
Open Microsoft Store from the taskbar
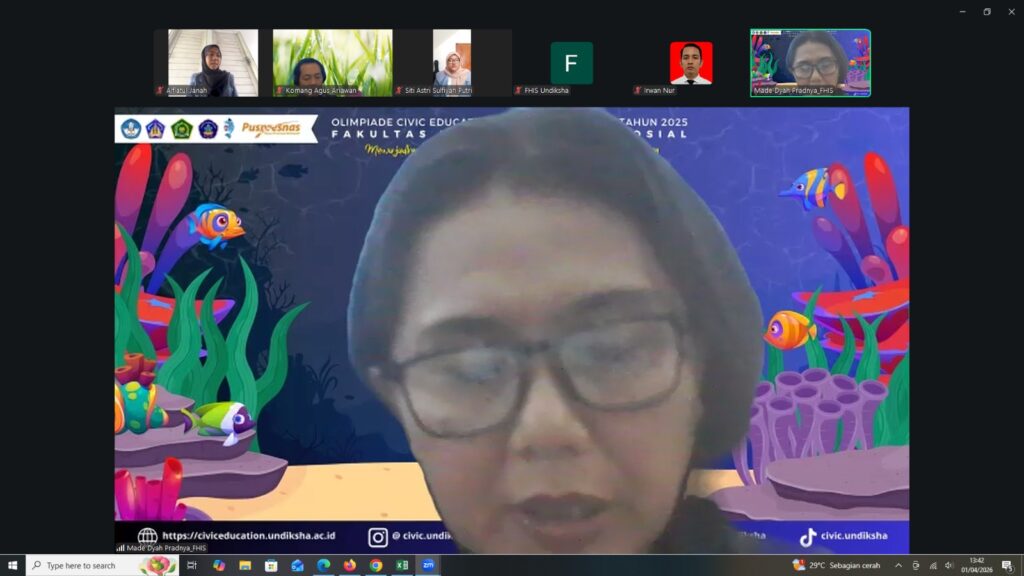271,565
